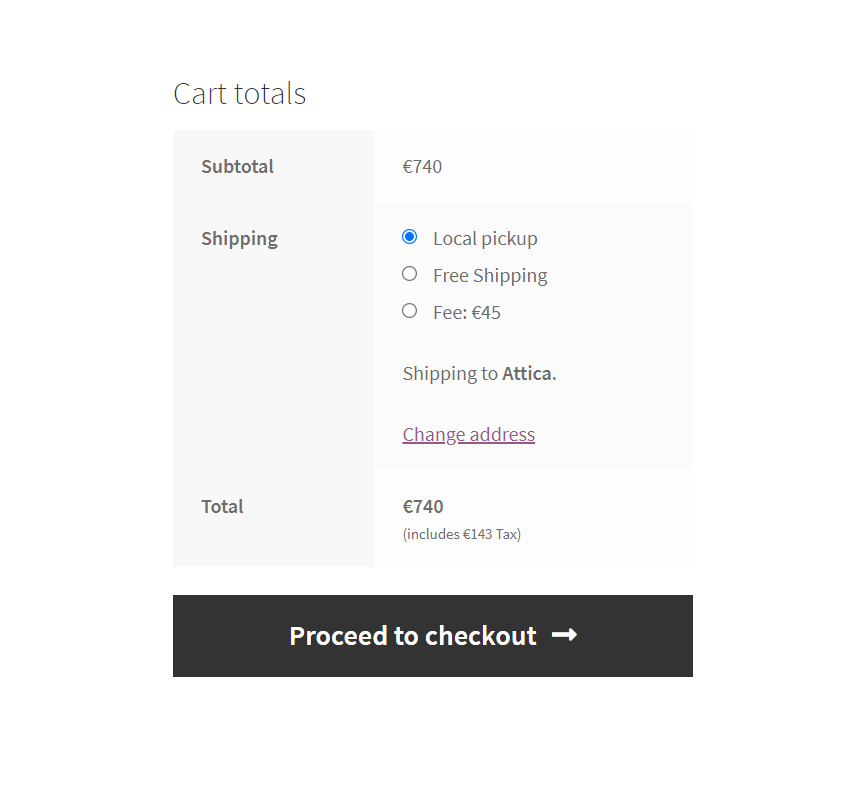
Task: Click the "Fee: €45" option label
Action: 467,313
